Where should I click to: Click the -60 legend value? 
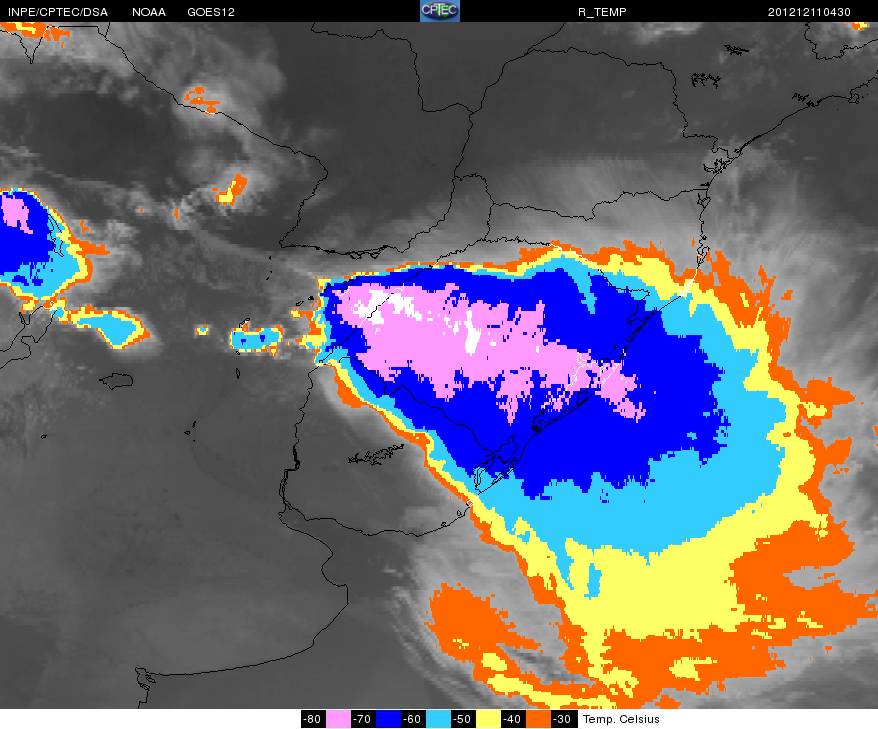413,719
